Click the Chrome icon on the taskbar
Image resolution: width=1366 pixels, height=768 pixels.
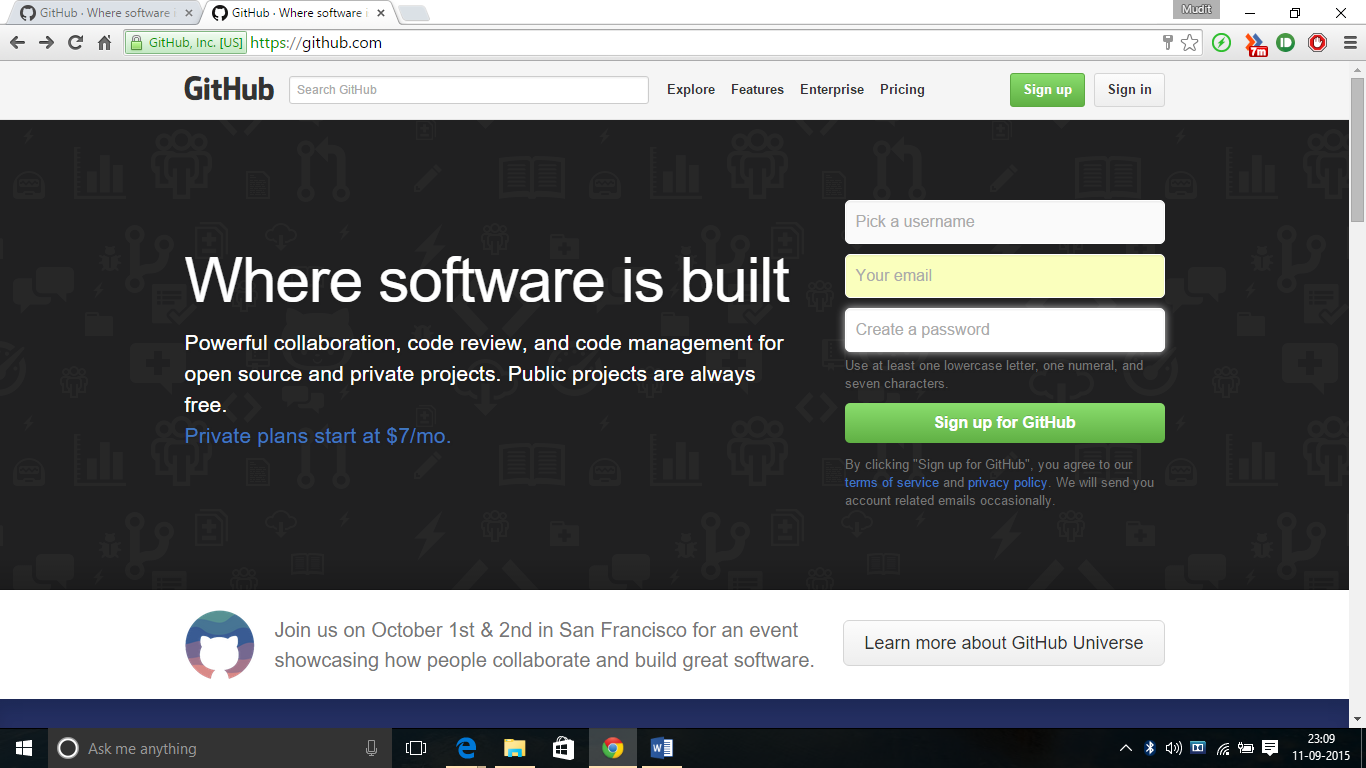[x=613, y=748]
